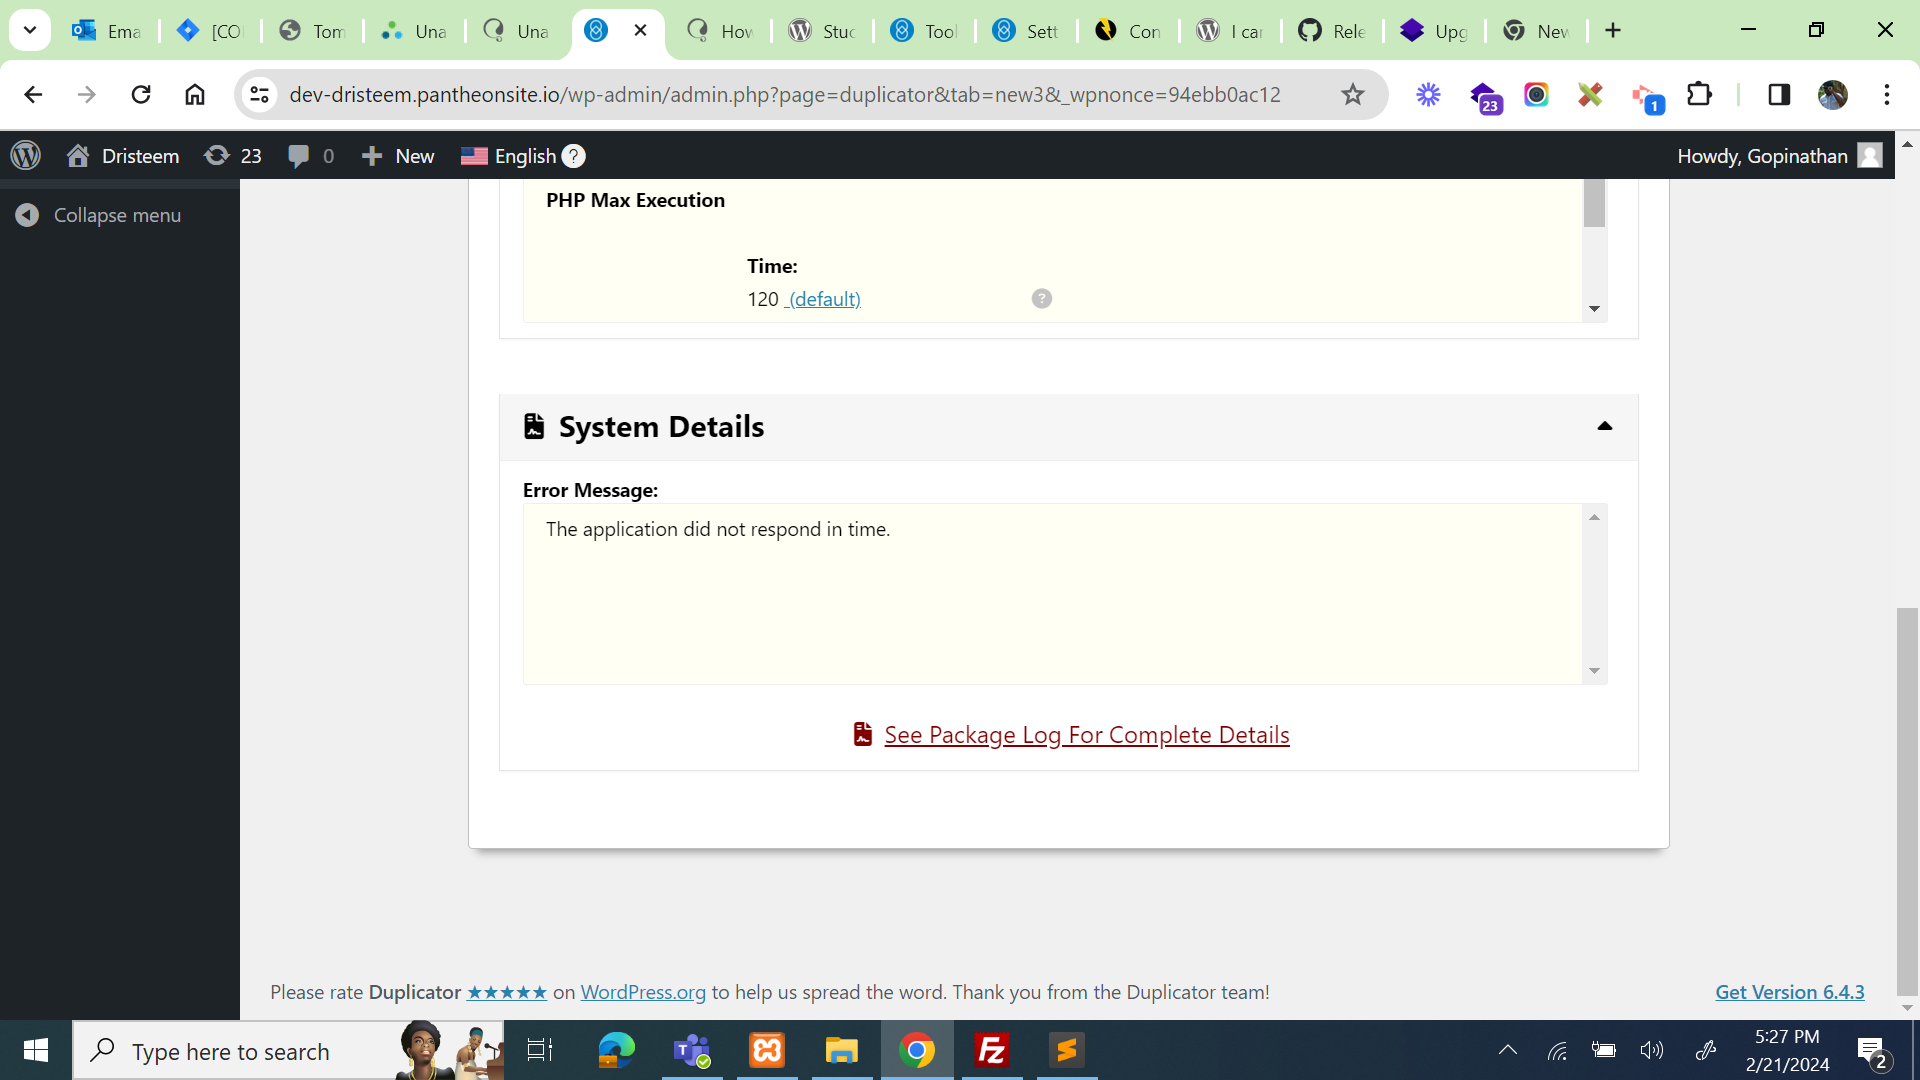Click the PHP settings box scrollbar thumb
The height and width of the screenshot is (1080, 1920).
[1595, 203]
